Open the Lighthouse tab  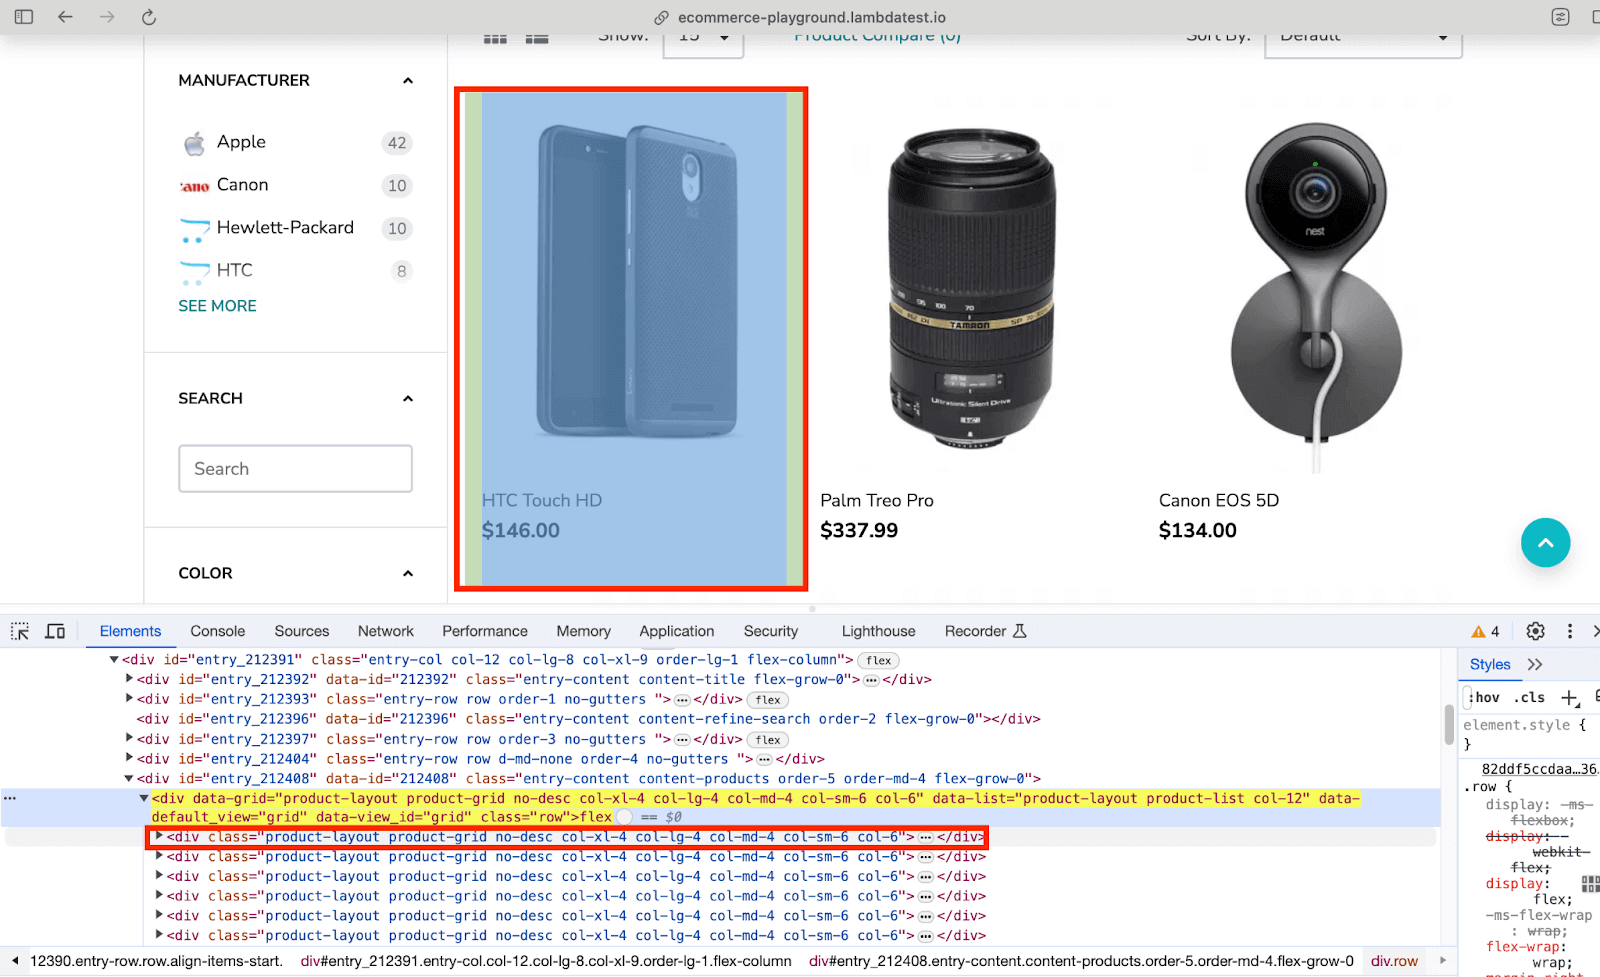point(879,631)
